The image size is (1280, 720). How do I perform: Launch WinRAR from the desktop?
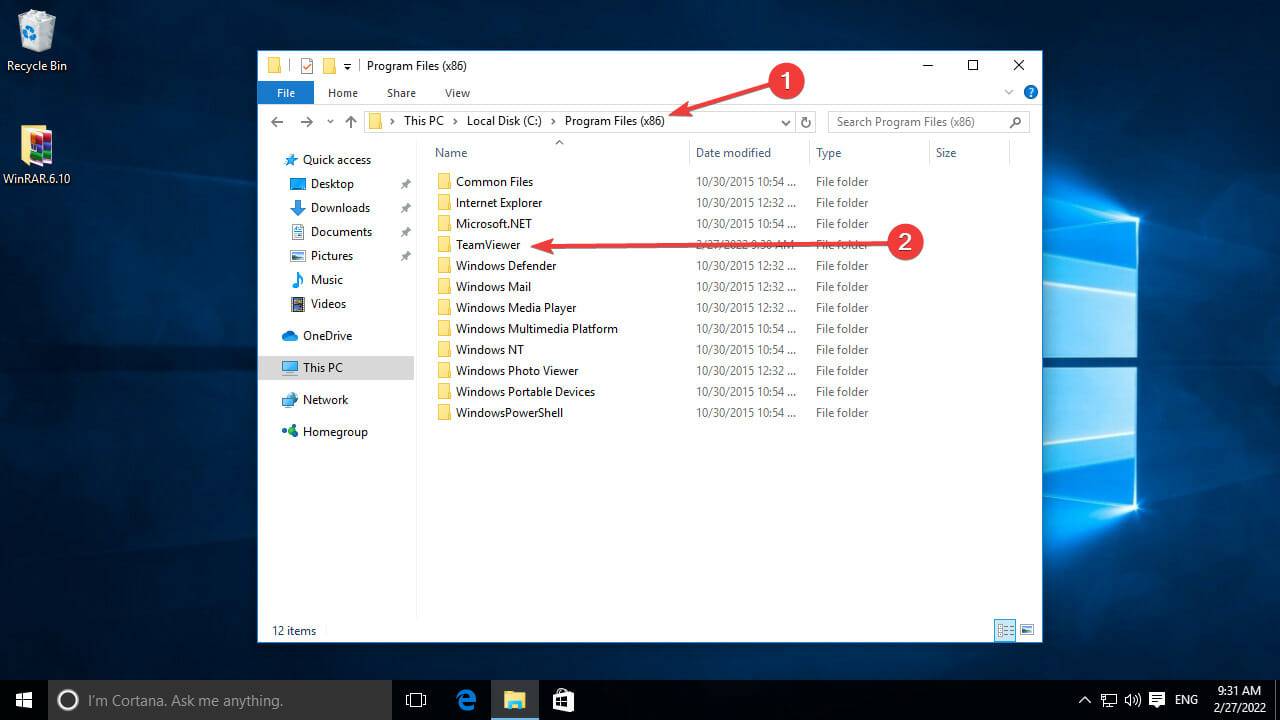[37, 145]
